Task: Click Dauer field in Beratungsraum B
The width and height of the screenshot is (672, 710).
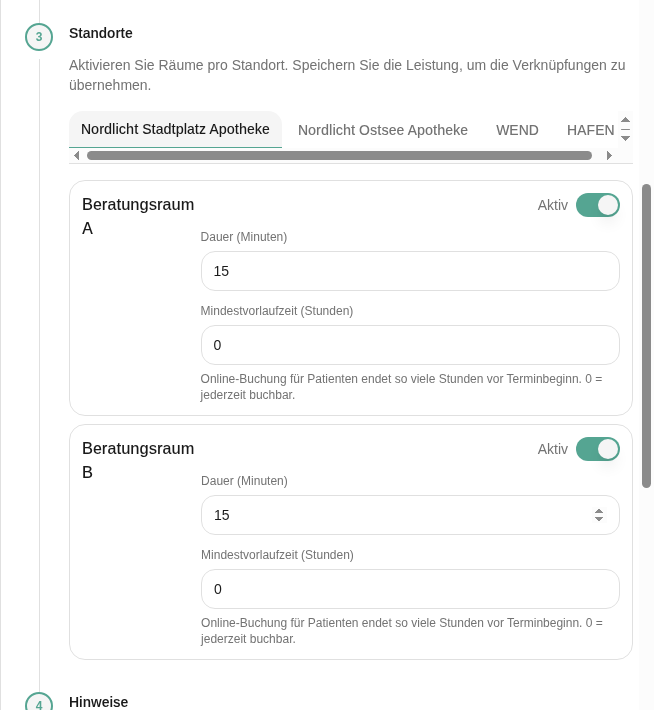Action: [410, 515]
